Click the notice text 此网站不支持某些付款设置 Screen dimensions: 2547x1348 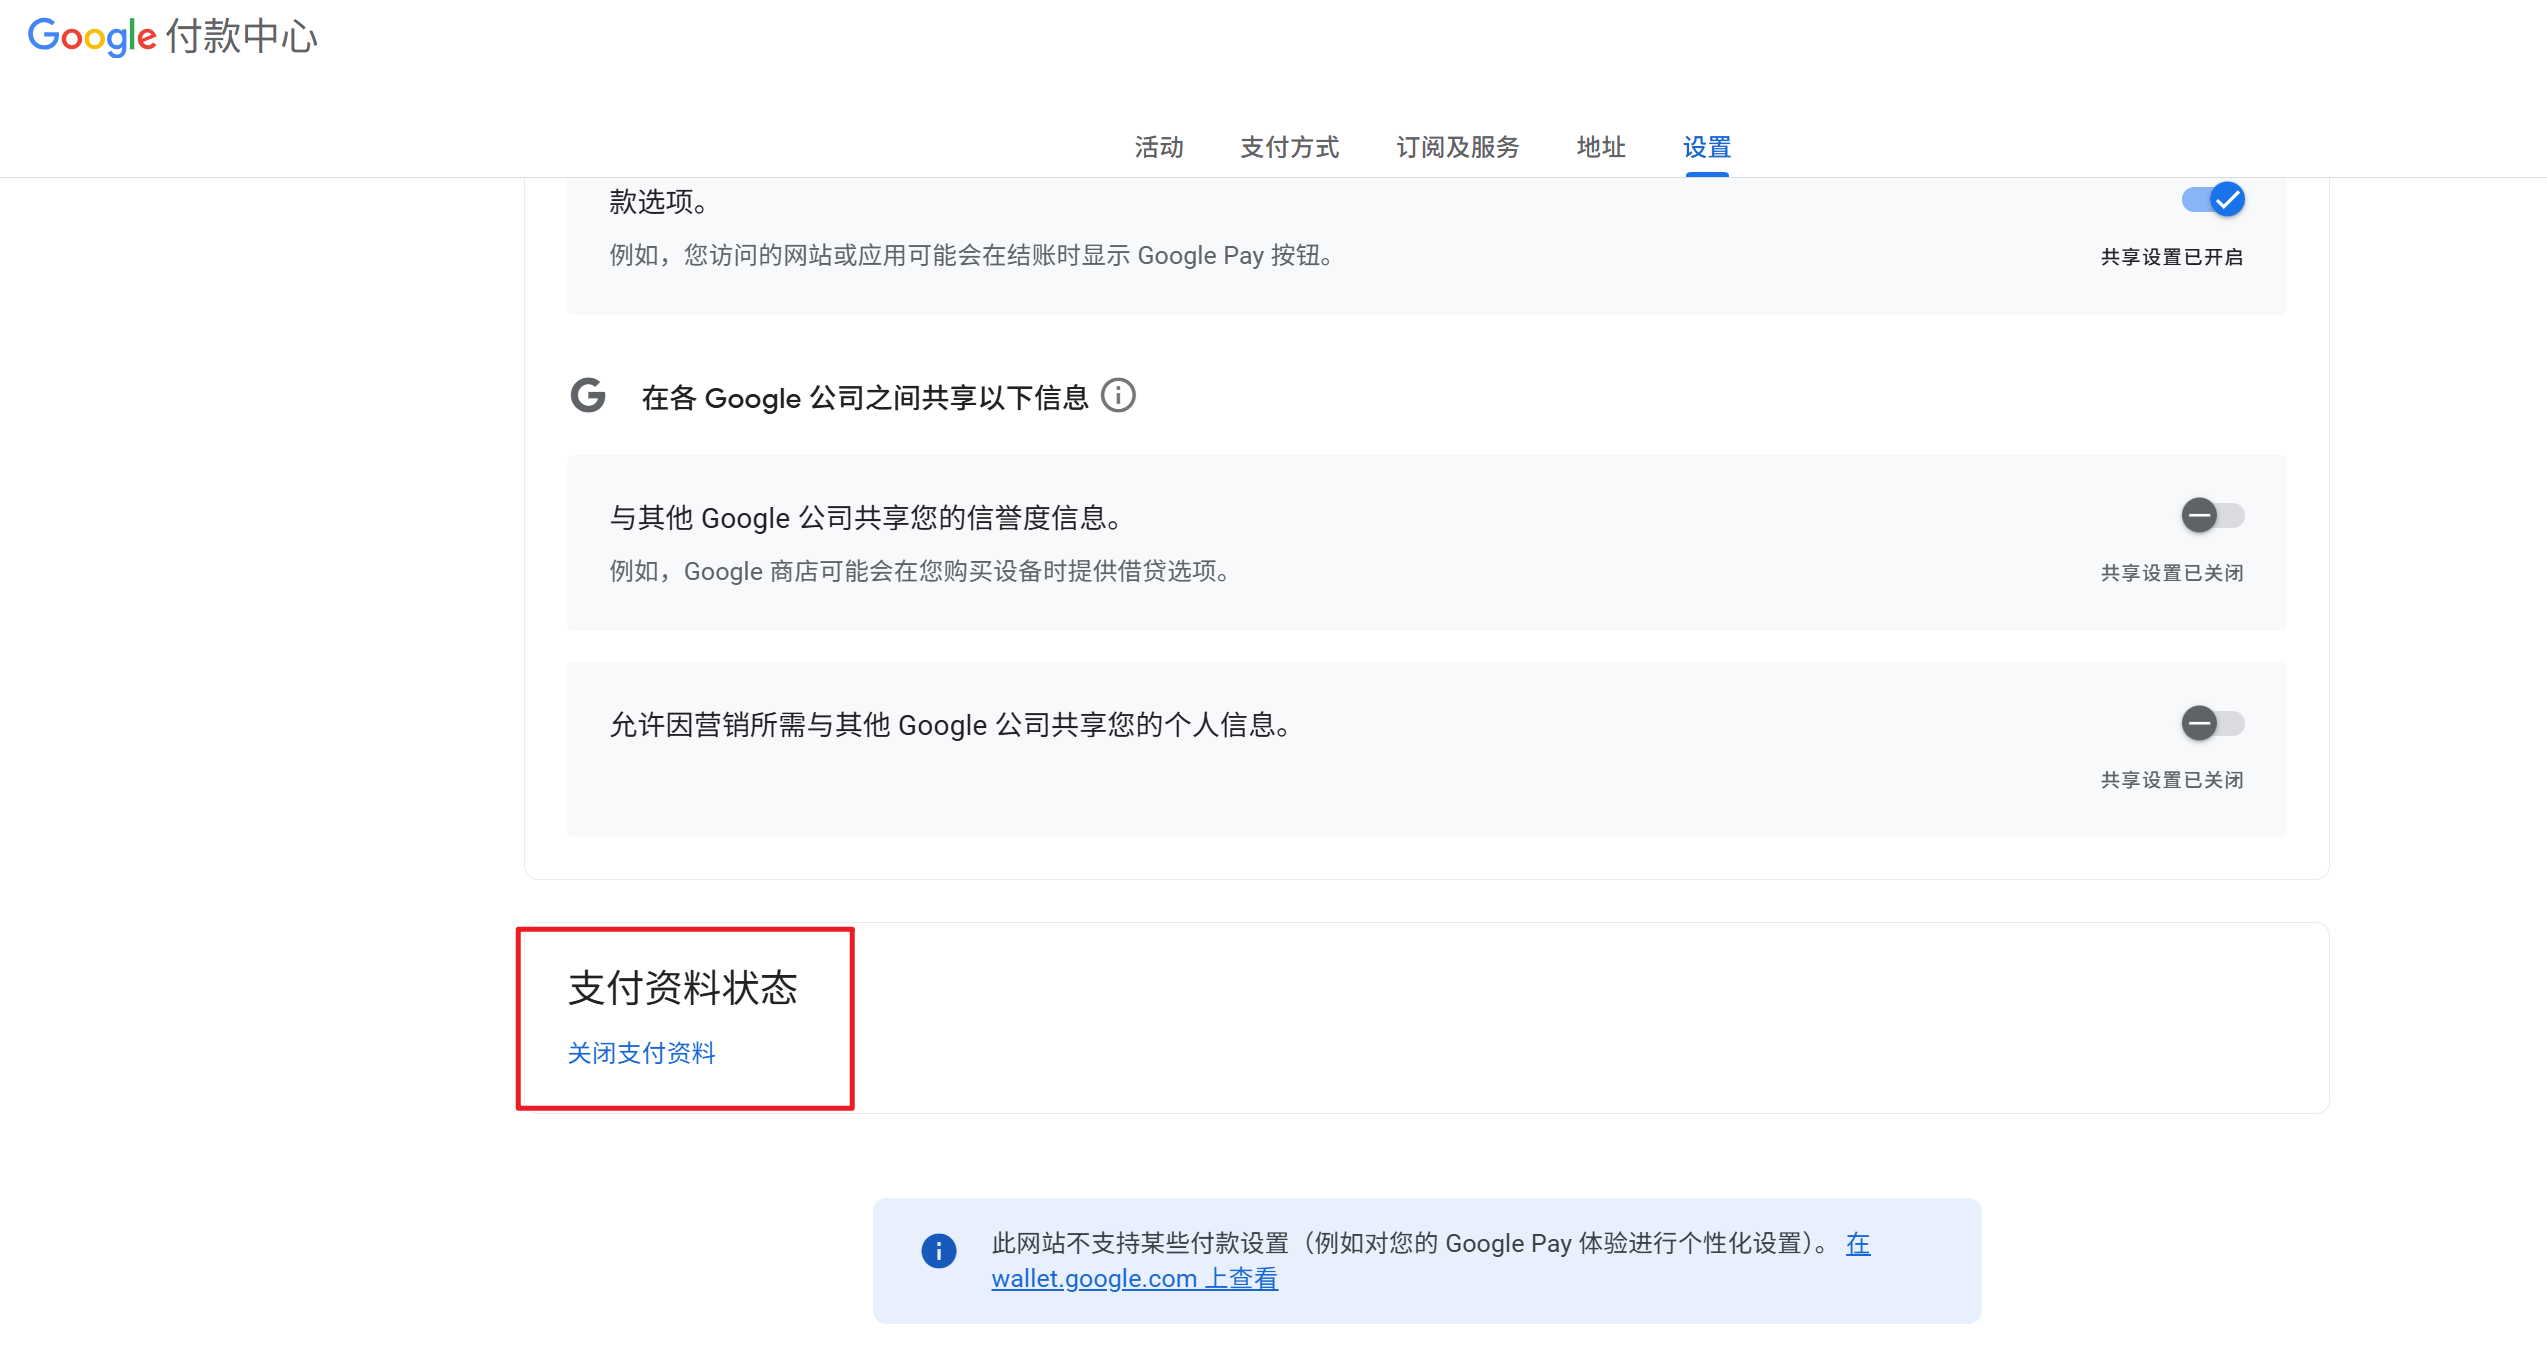click(1410, 1243)
